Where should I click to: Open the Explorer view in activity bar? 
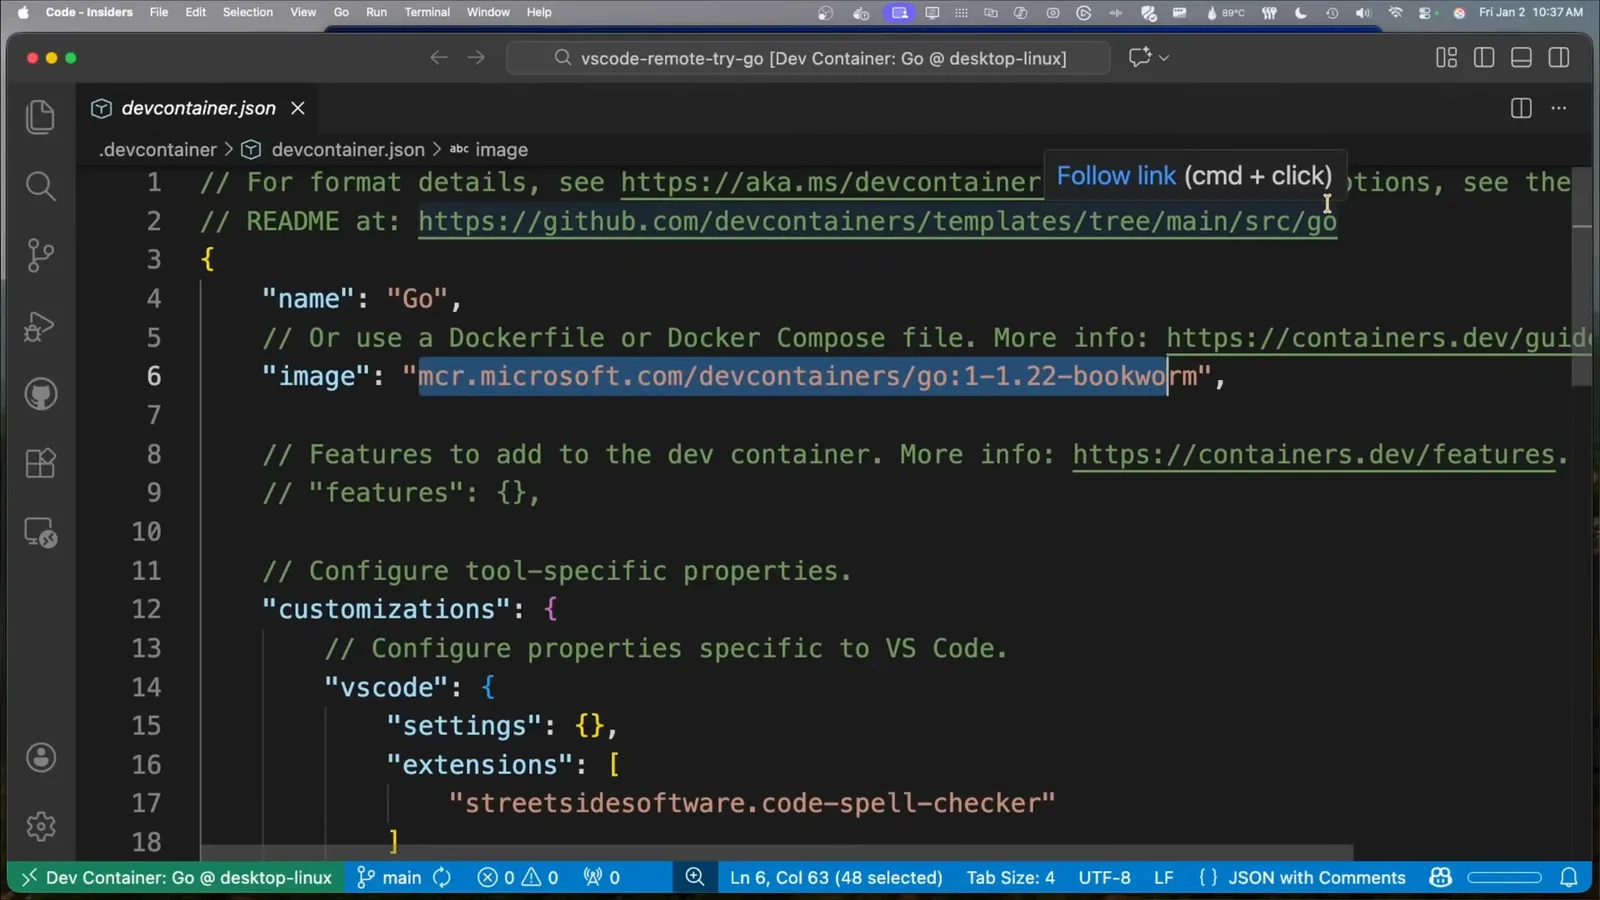40,117
